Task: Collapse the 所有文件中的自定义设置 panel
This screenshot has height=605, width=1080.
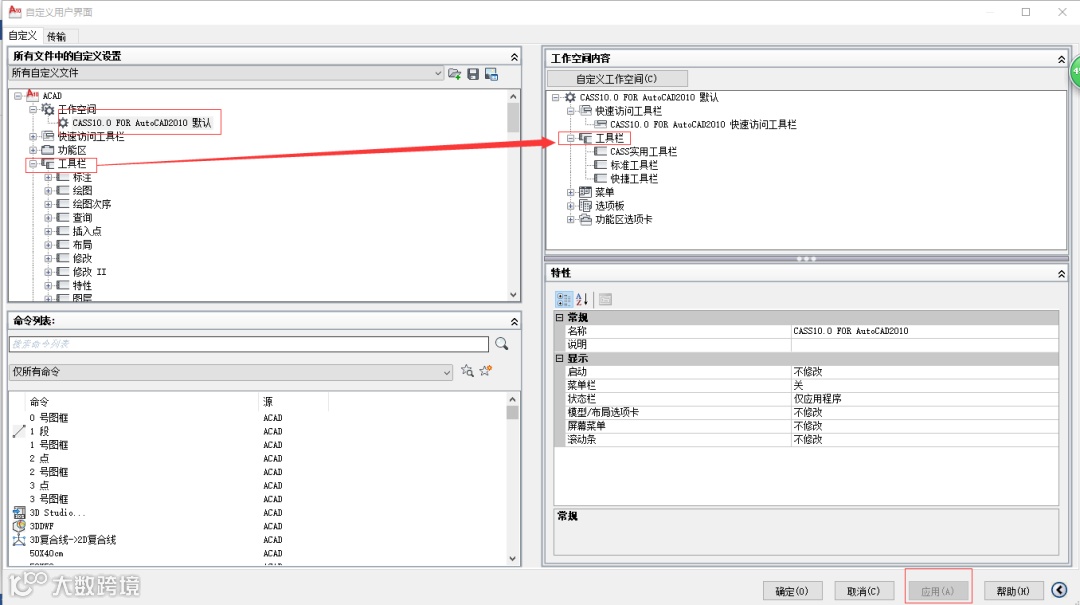Action: 514,57
